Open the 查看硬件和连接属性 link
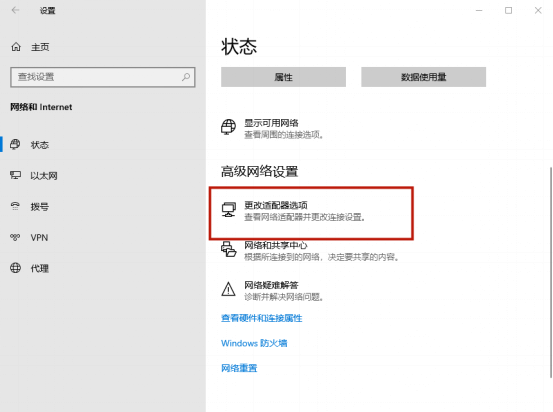The height and width of the screenshot is (412, 553). click(261, 318)
